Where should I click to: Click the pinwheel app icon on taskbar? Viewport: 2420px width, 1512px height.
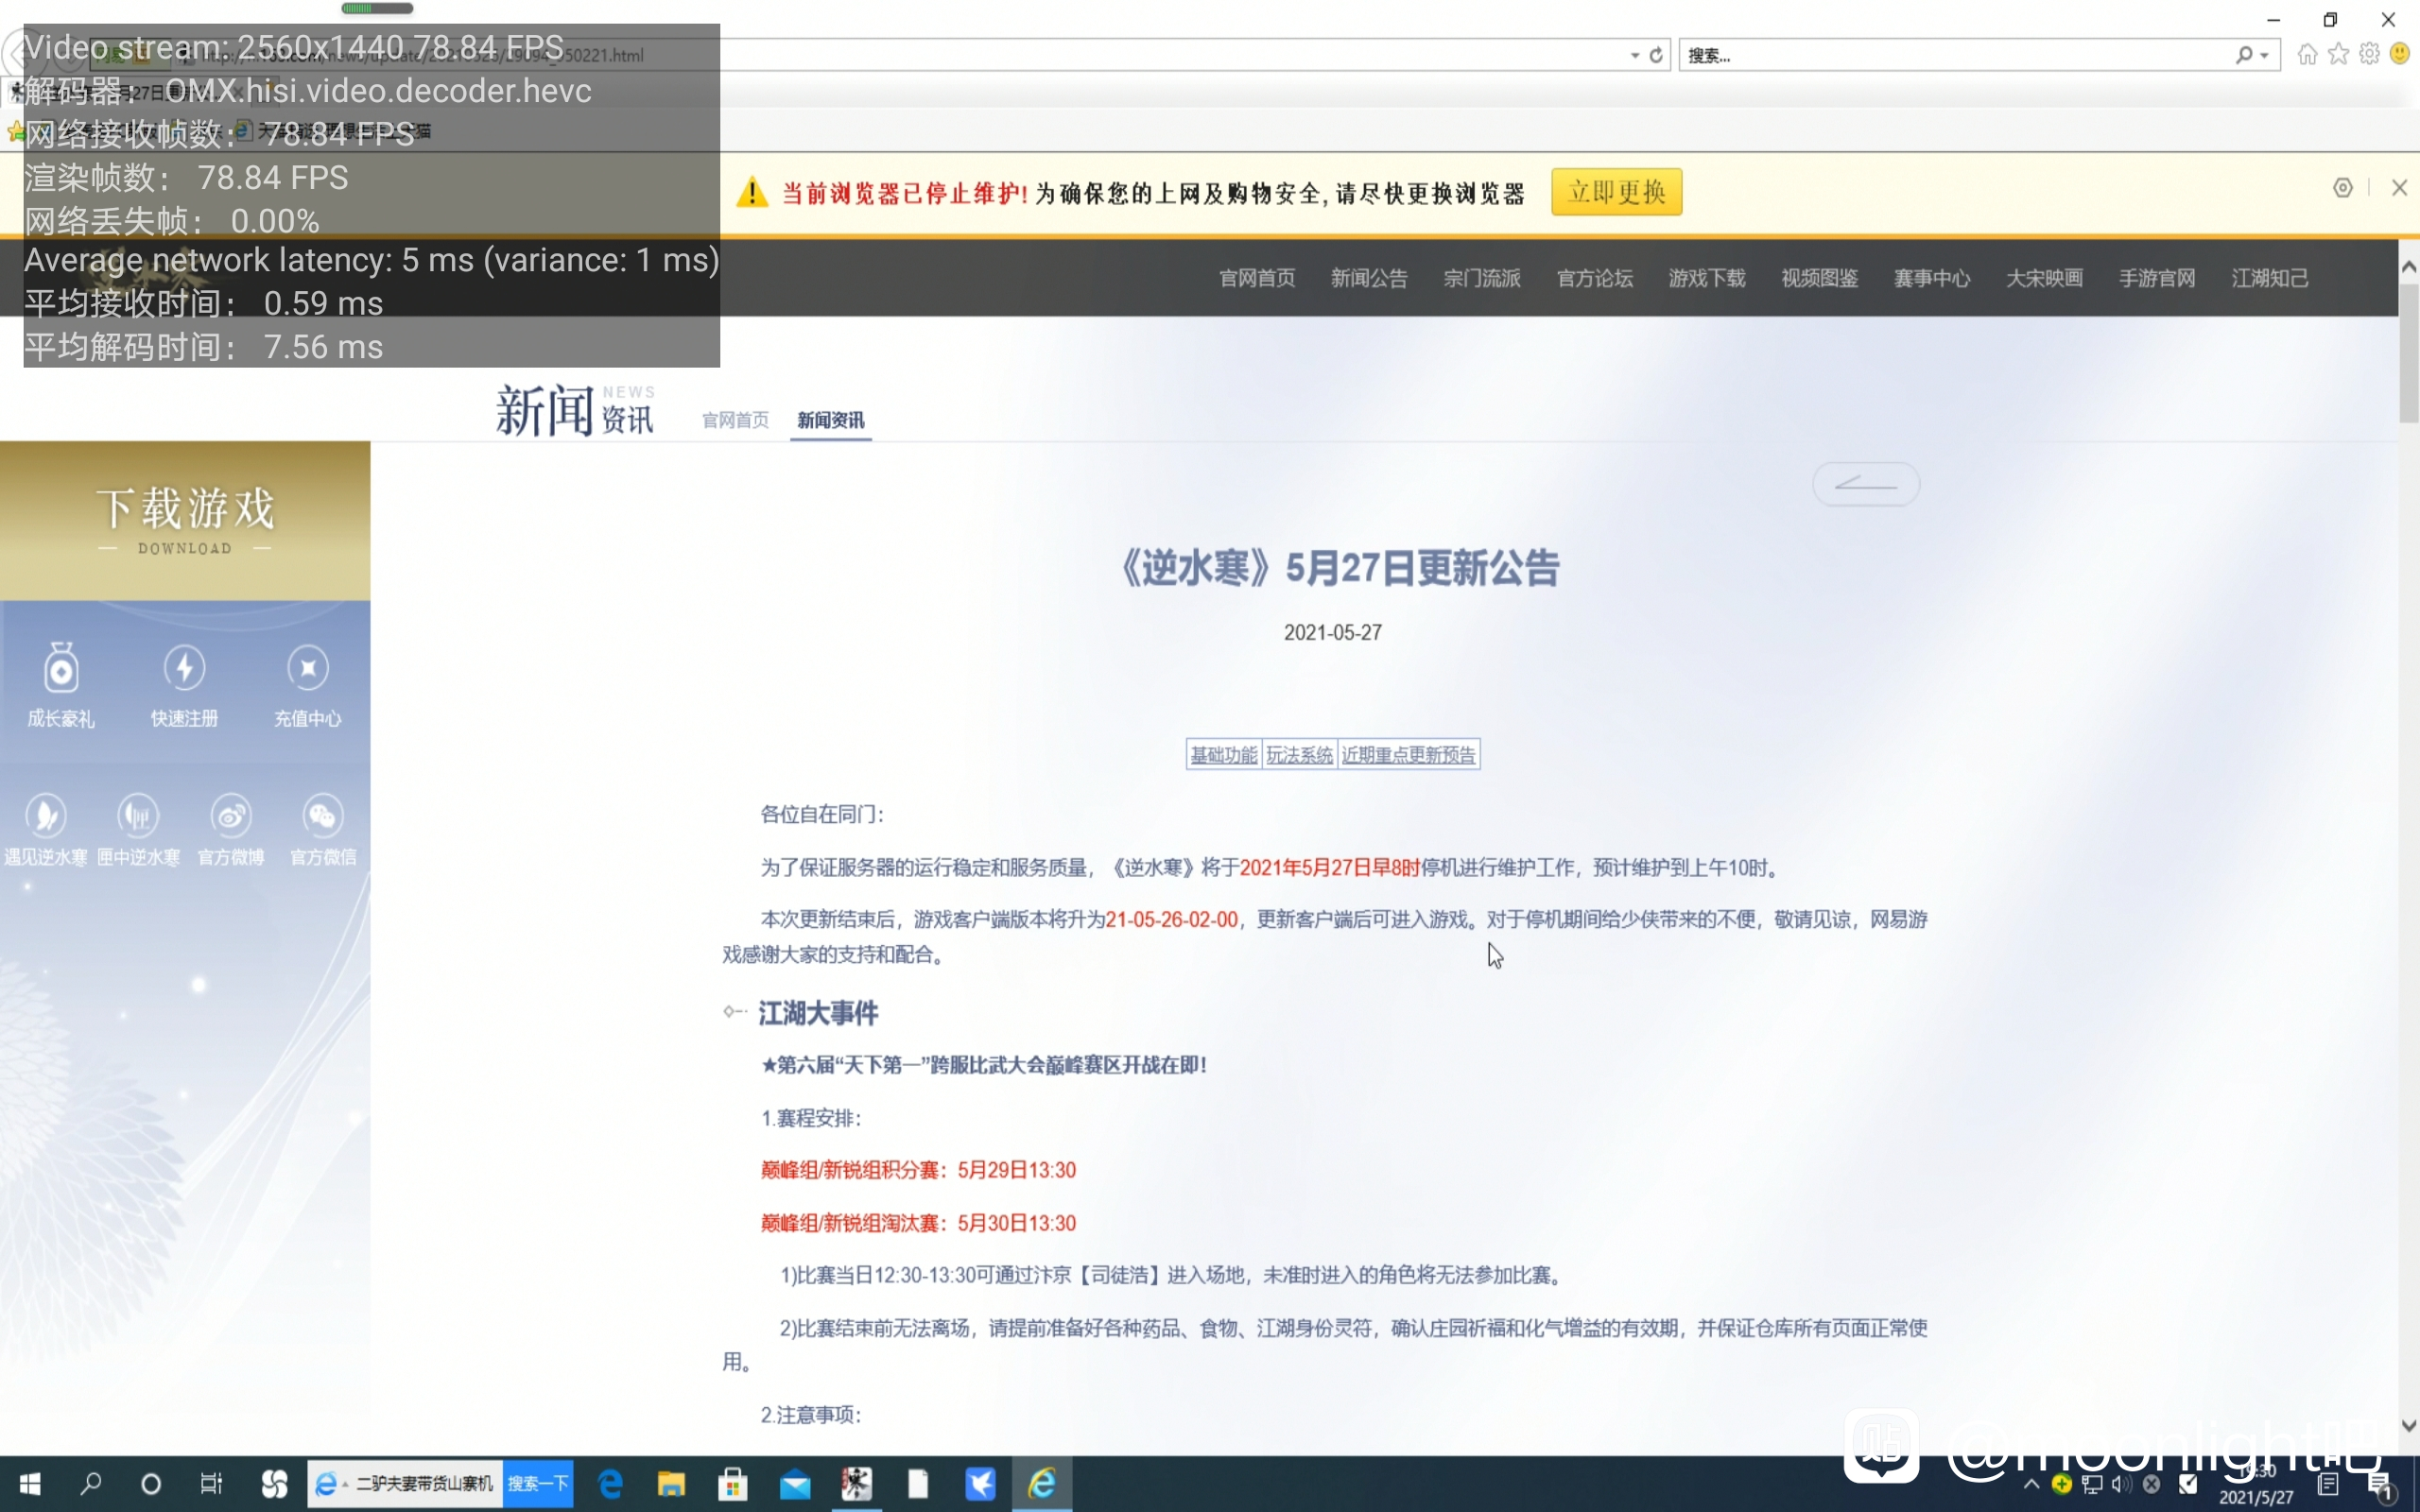274,1484
